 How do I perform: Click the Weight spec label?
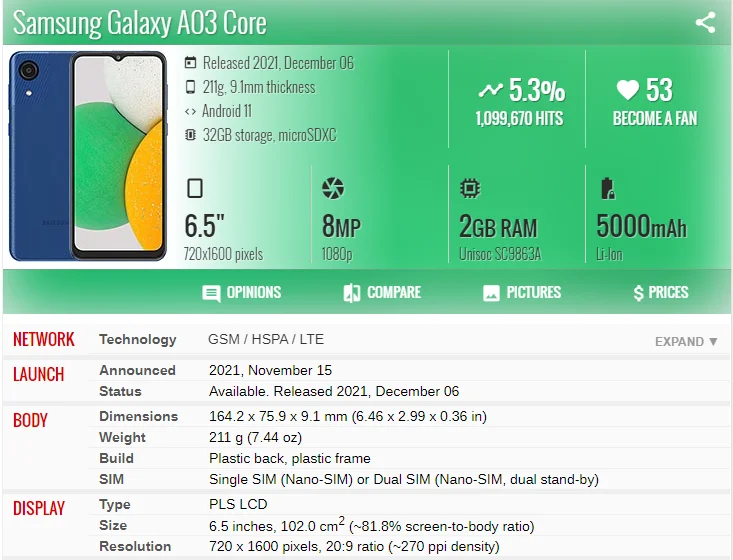(122, 438)
